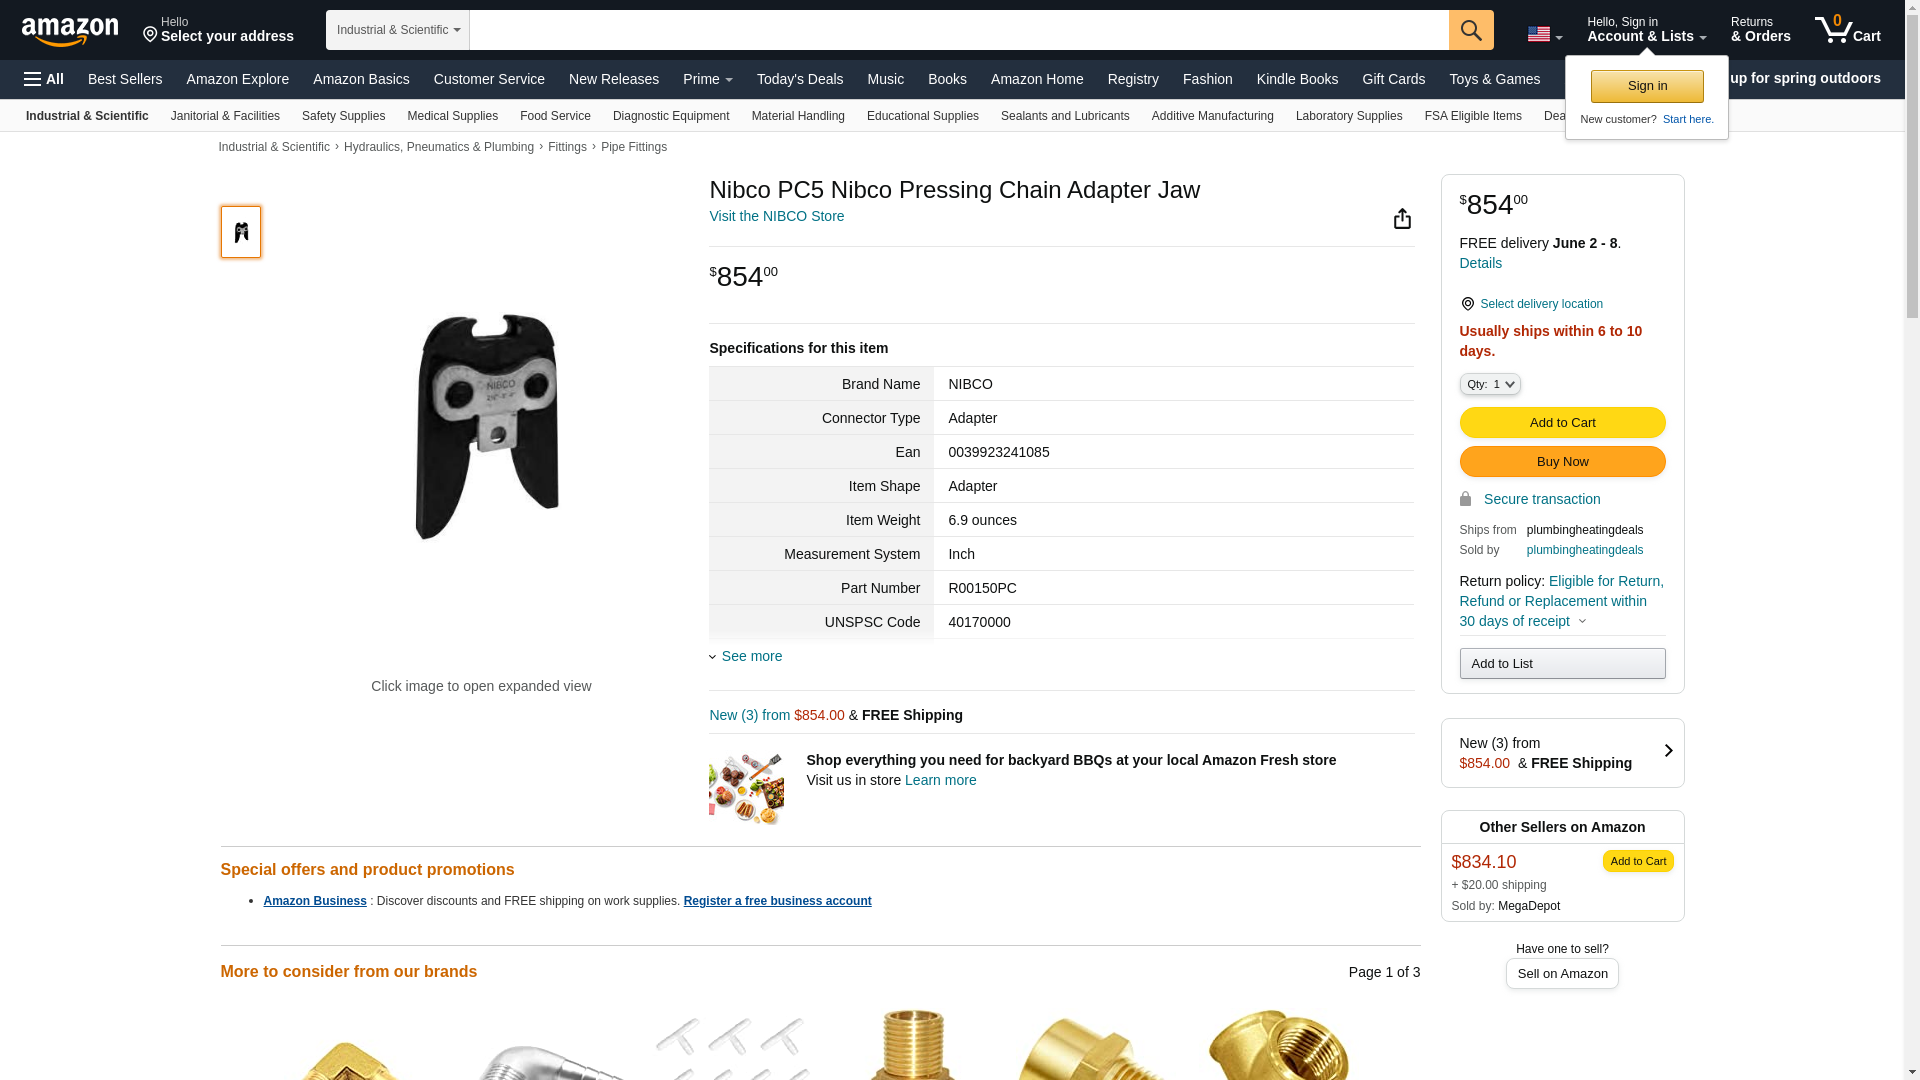Click the Add to List button
This screenshot has width=1920, height=1080.
pos(1562,664)
